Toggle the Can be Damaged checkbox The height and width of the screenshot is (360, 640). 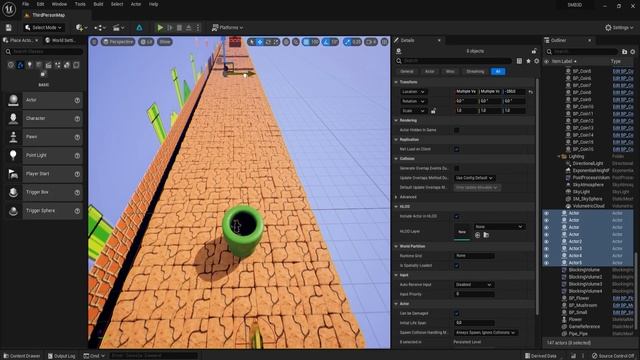tap(457, 313)
